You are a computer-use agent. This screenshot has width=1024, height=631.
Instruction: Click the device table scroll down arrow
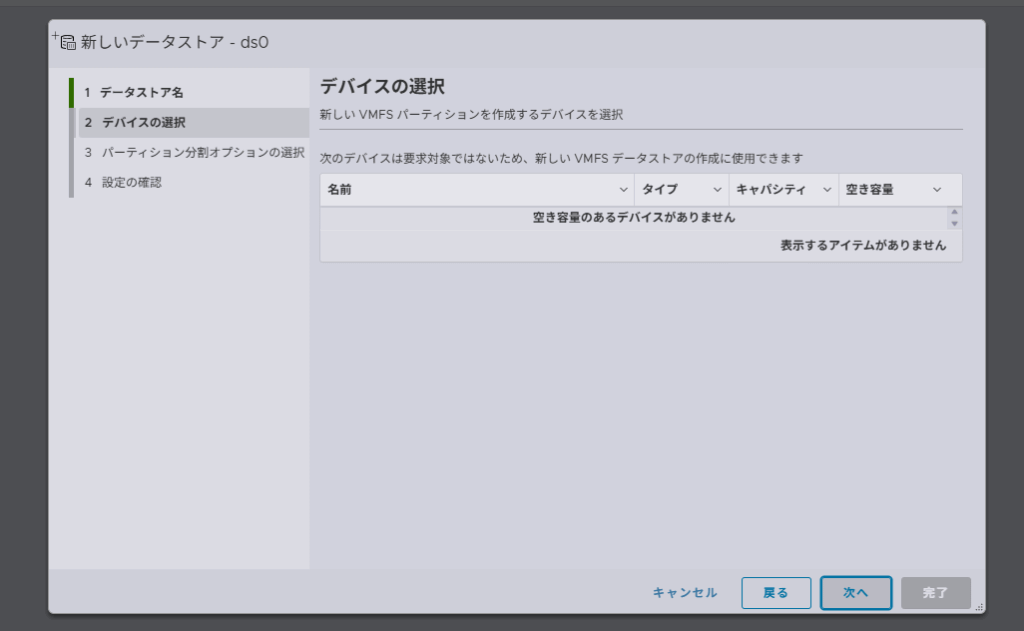[x=954, y=224]
